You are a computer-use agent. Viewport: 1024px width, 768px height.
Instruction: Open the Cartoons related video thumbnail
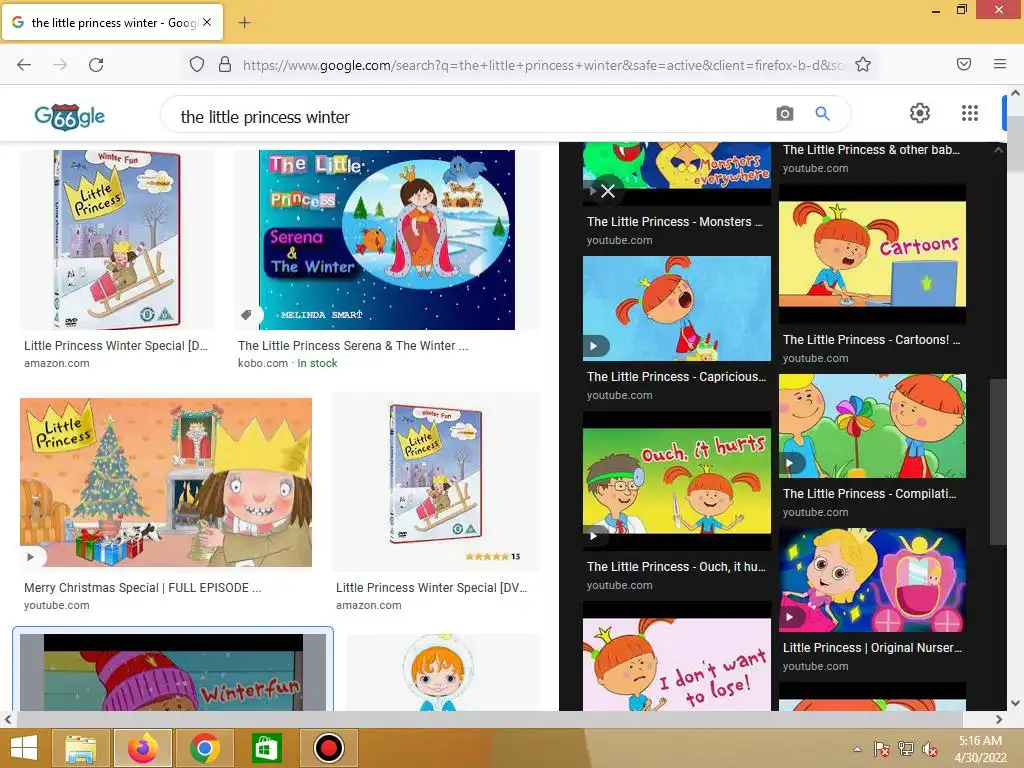click(872, 253)
